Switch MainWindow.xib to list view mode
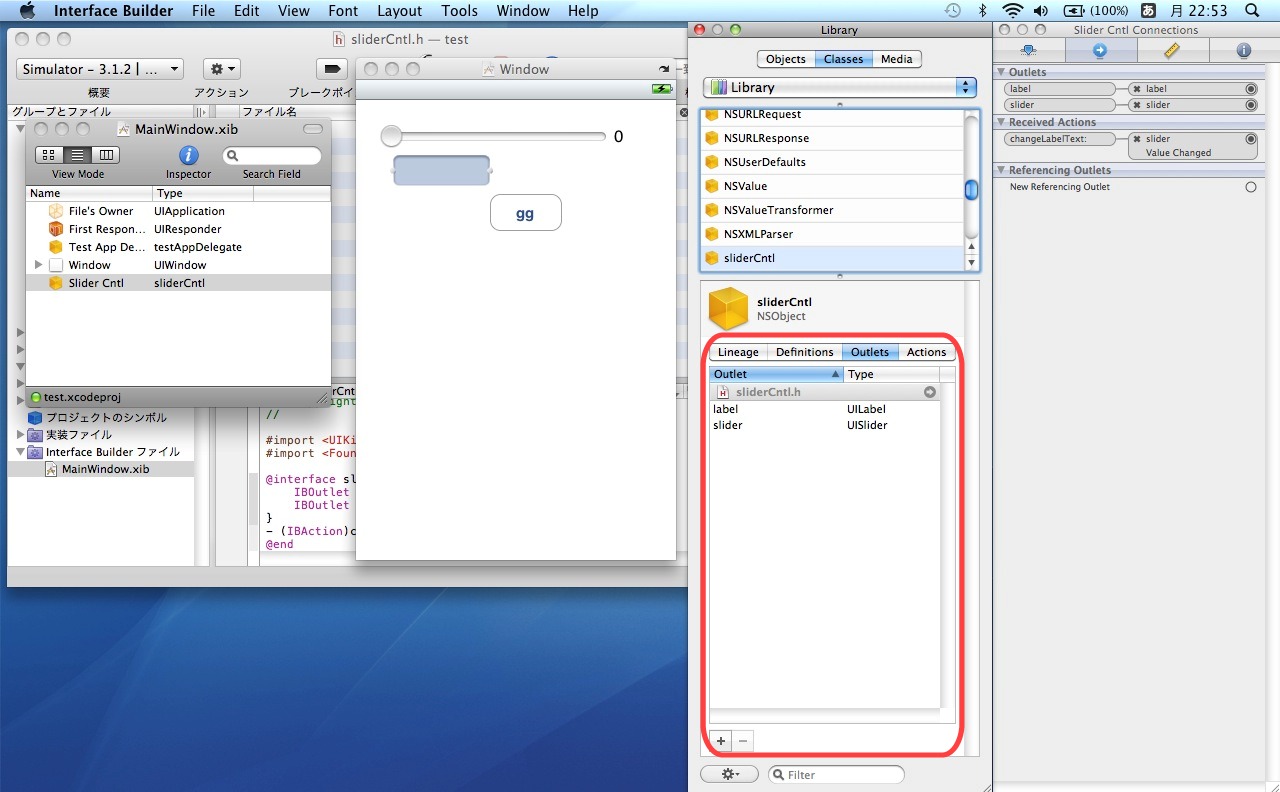Image resolution: width=1280 pixels, height=792 pixels. click(x=77, y=155)
